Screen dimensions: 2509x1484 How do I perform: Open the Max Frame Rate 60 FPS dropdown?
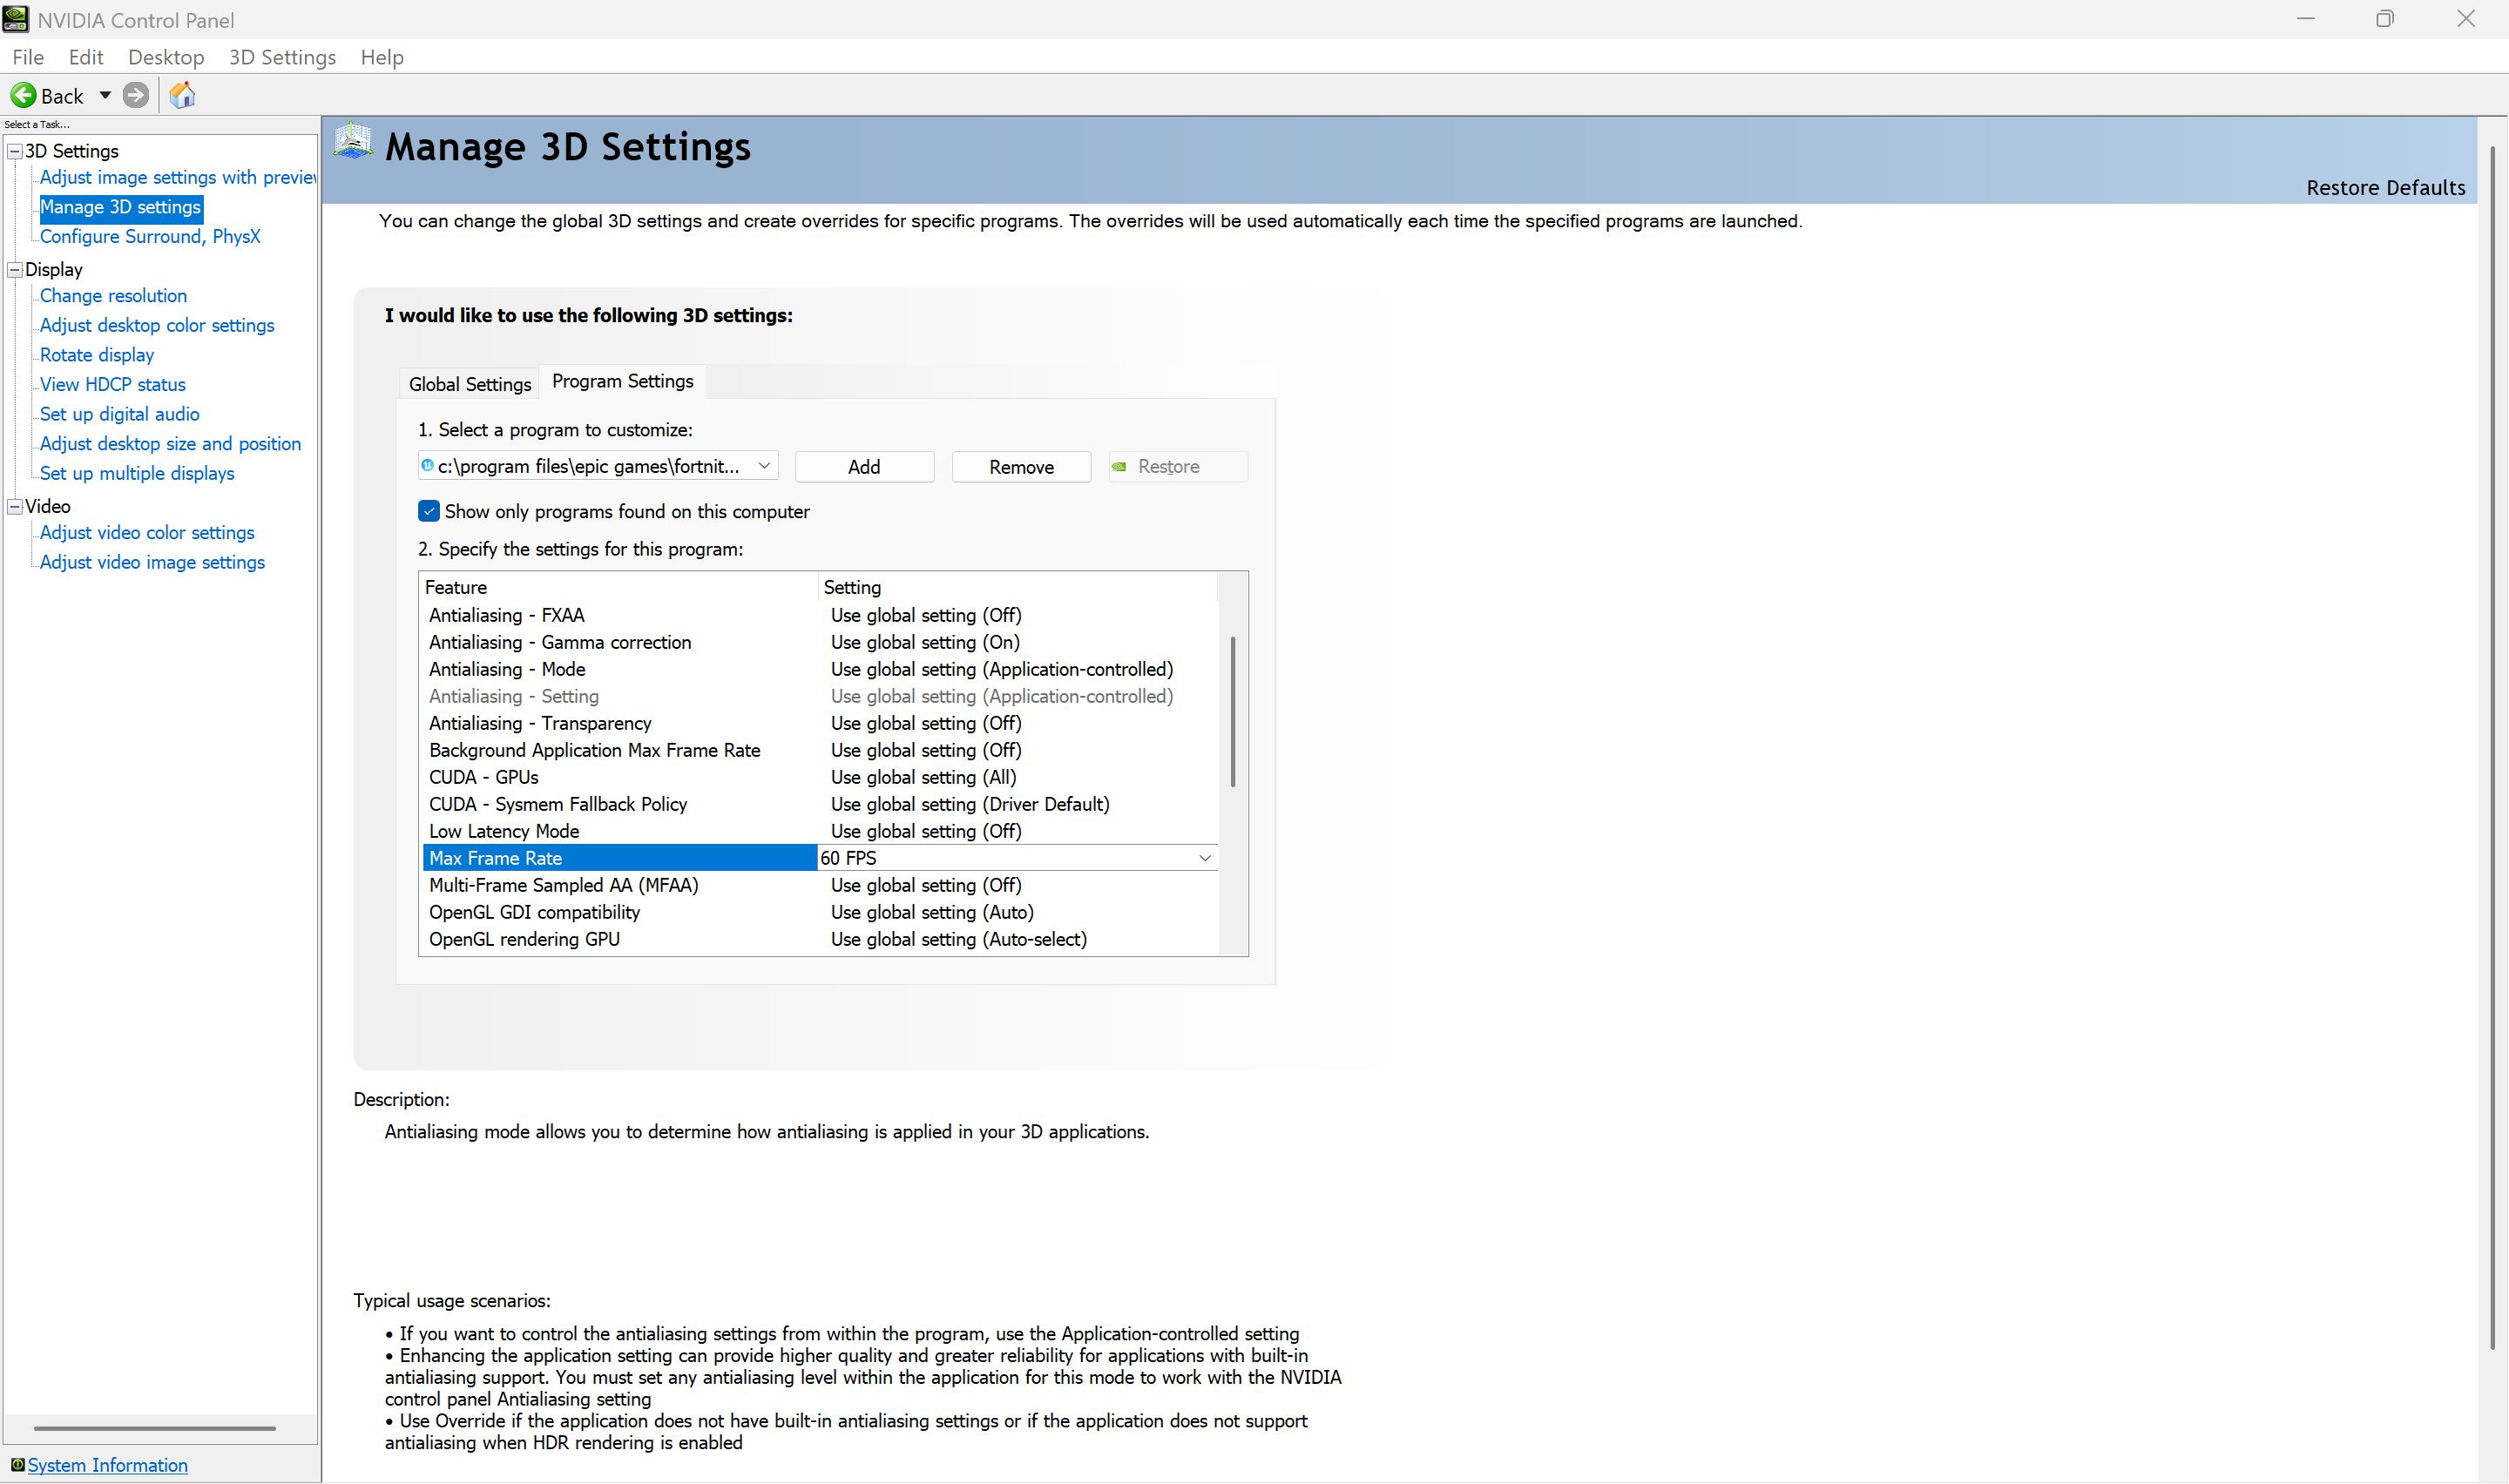click(1205, 858)
